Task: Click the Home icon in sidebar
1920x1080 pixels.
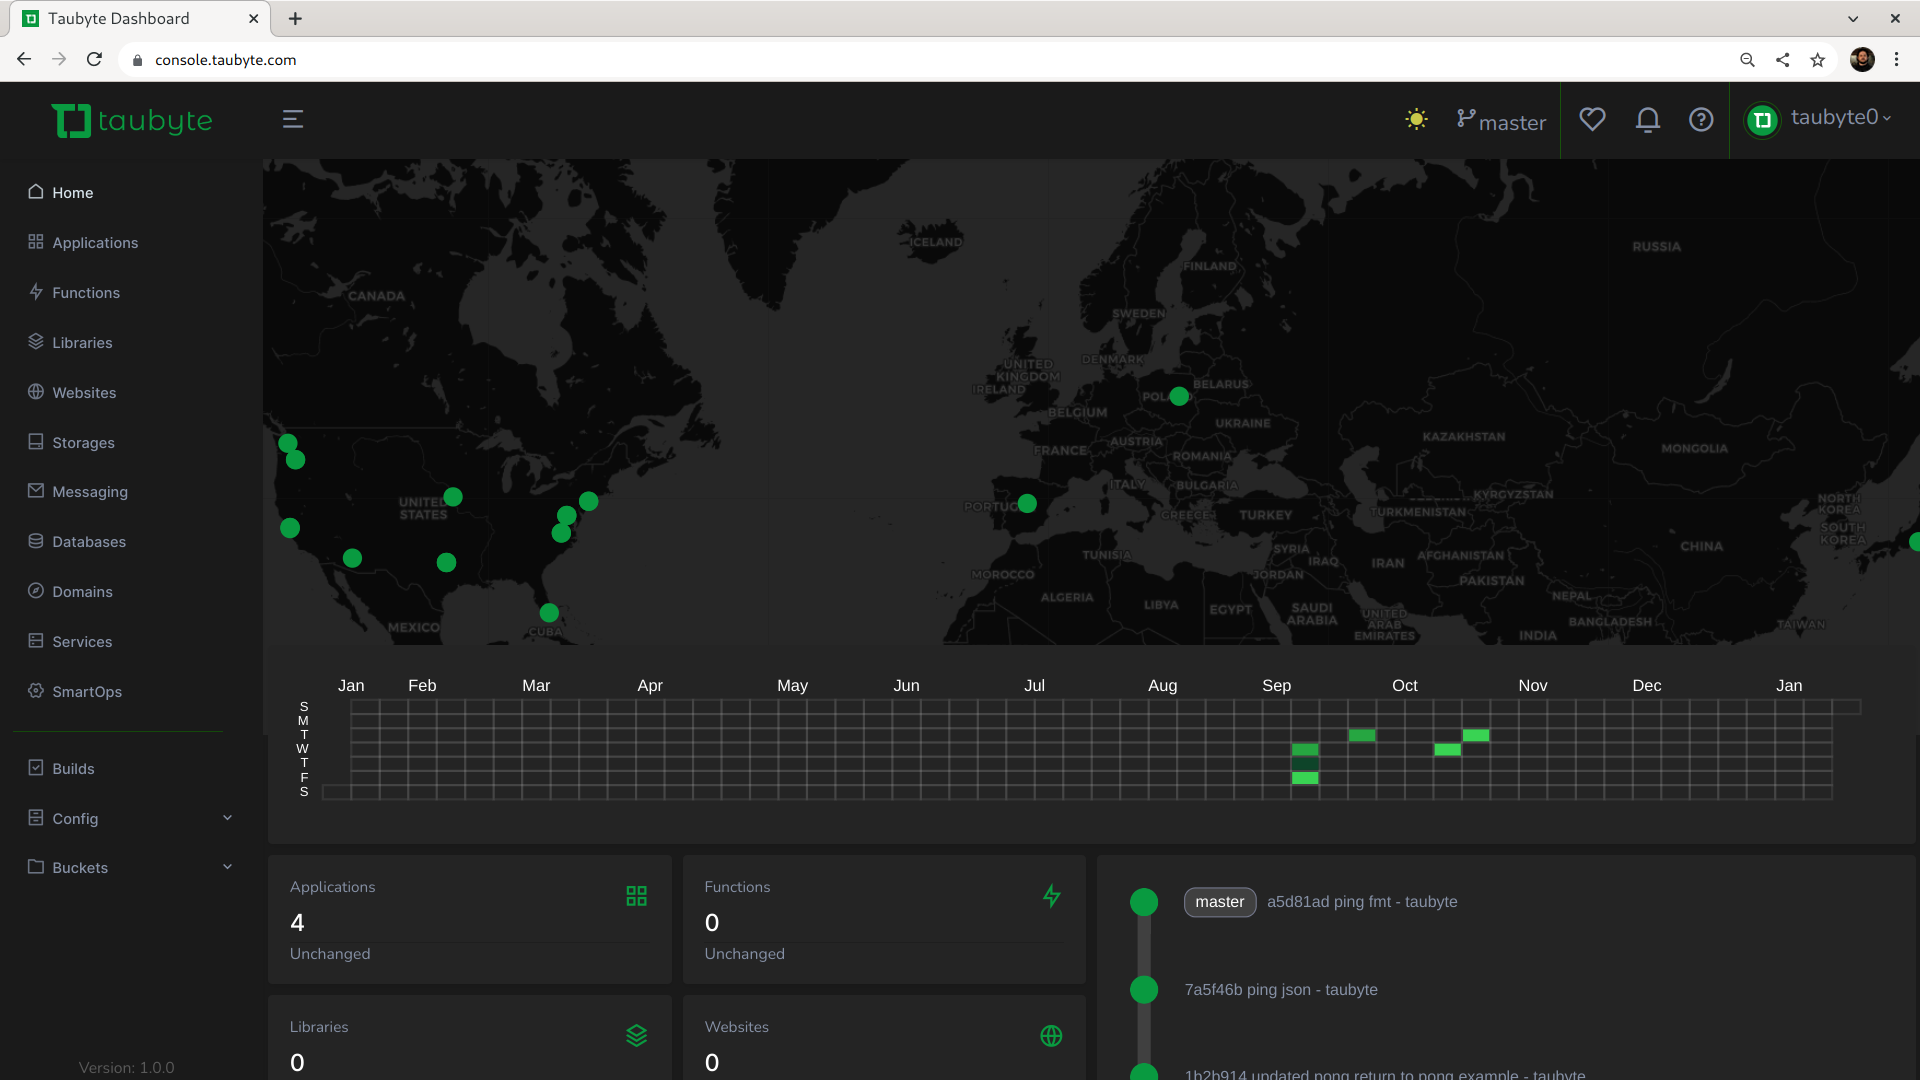Action: tap(36, 192)
